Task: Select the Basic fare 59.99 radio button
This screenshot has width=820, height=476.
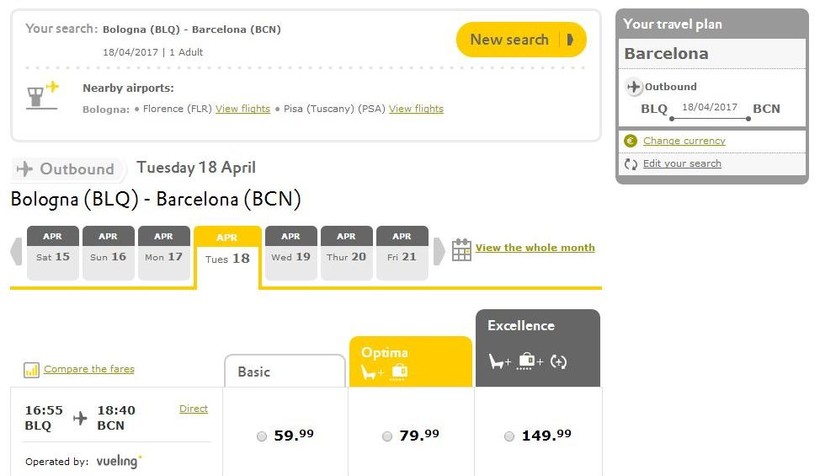Action: click(262, 436)
